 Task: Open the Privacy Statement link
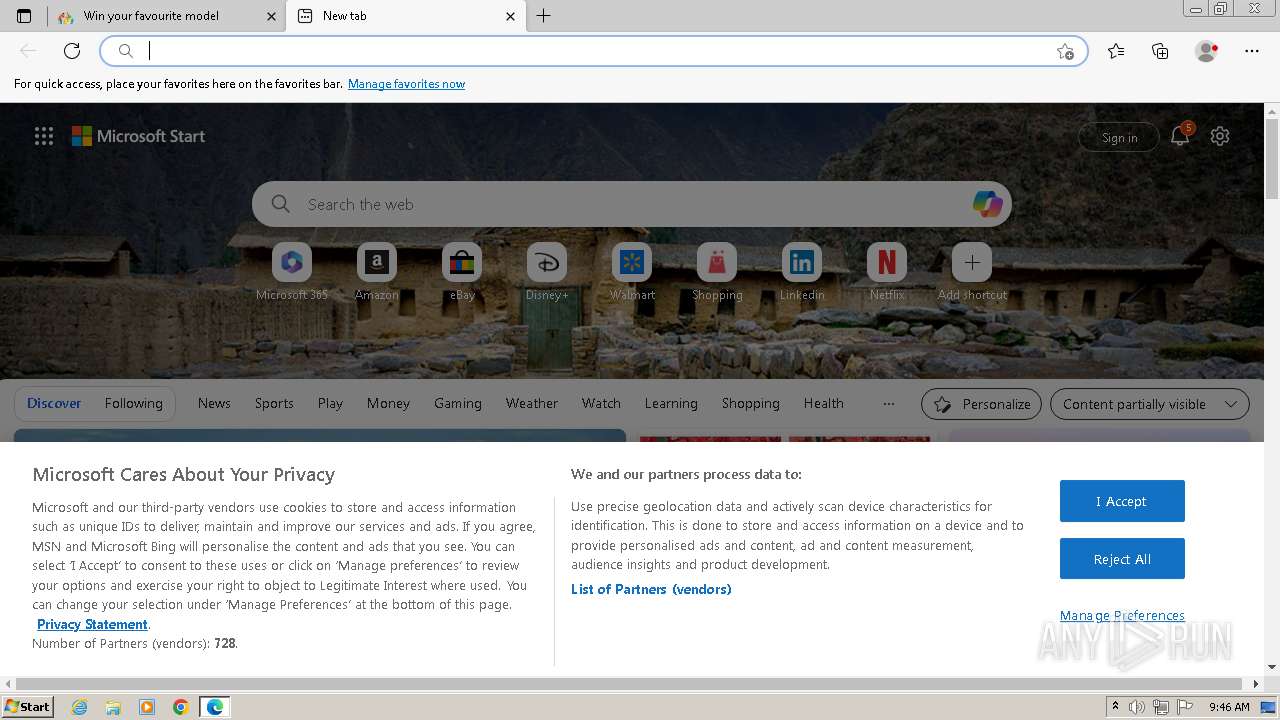click(92, 624)
